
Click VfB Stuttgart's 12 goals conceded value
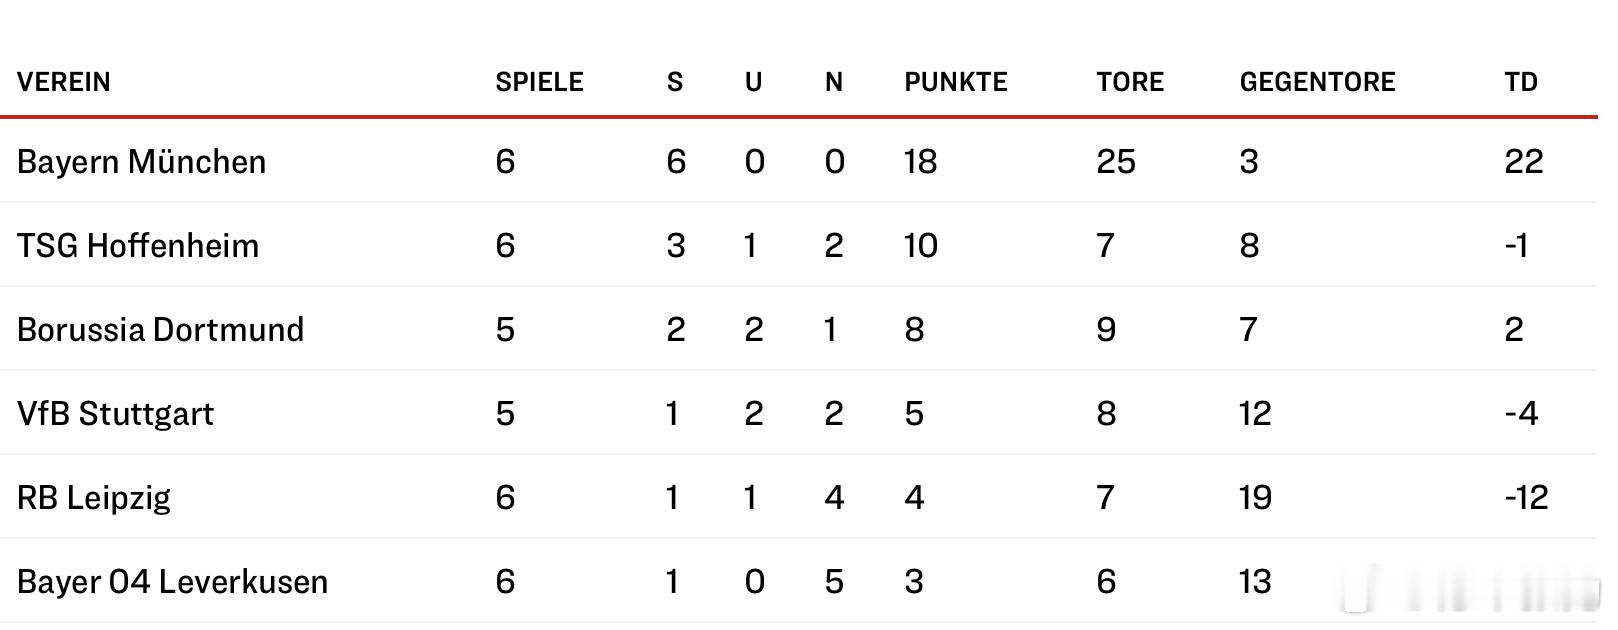point(1255,414)
